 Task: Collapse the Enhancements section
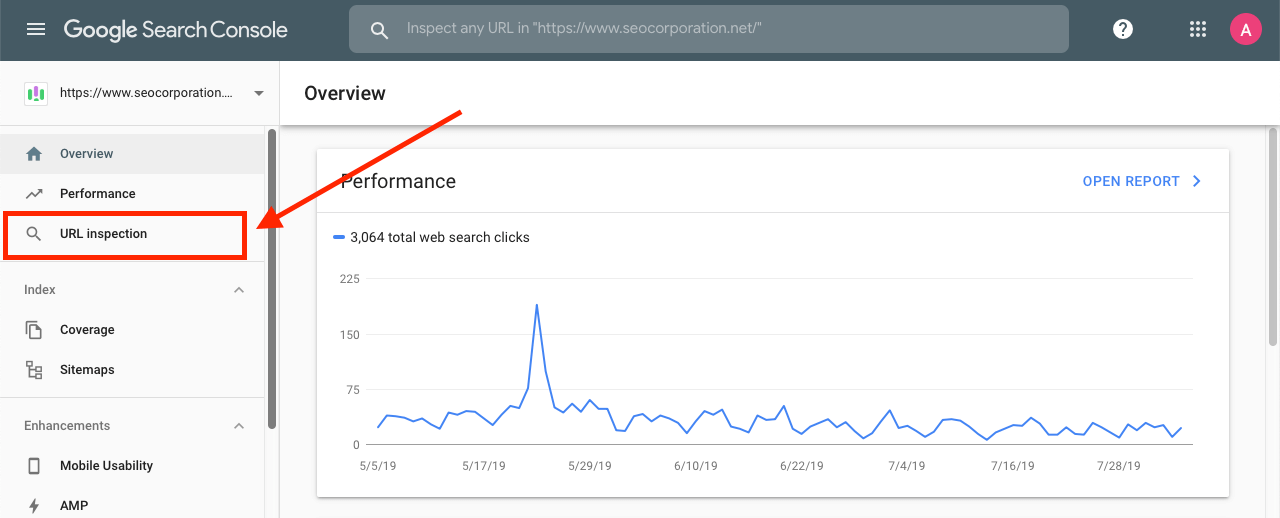pyautogui.click(x=239, y=426)
